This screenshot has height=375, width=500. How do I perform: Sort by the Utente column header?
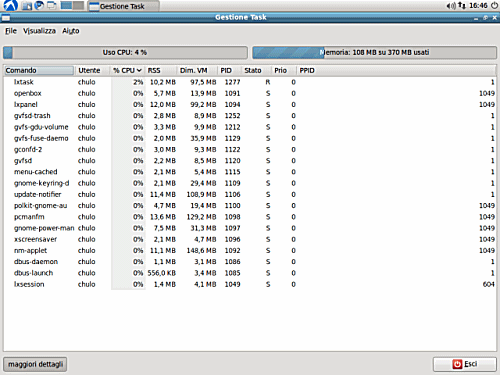pos(92,70)
